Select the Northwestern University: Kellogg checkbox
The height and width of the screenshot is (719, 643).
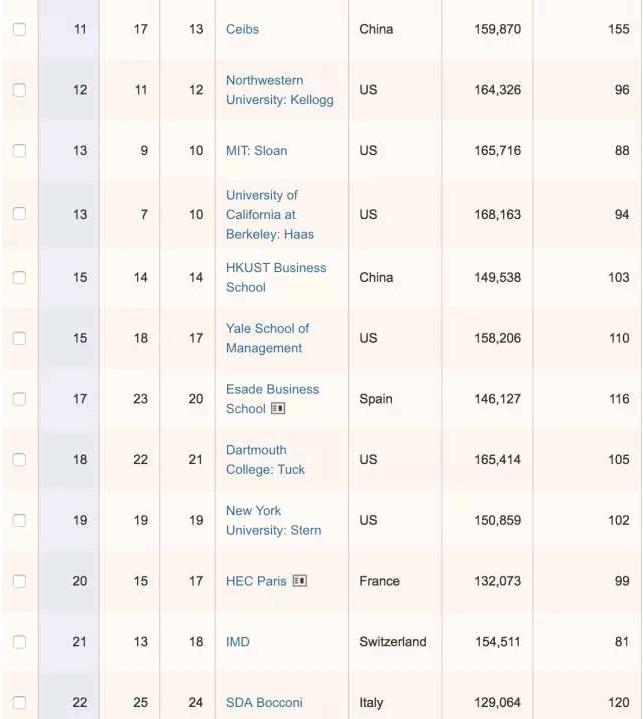click(19, 90)
